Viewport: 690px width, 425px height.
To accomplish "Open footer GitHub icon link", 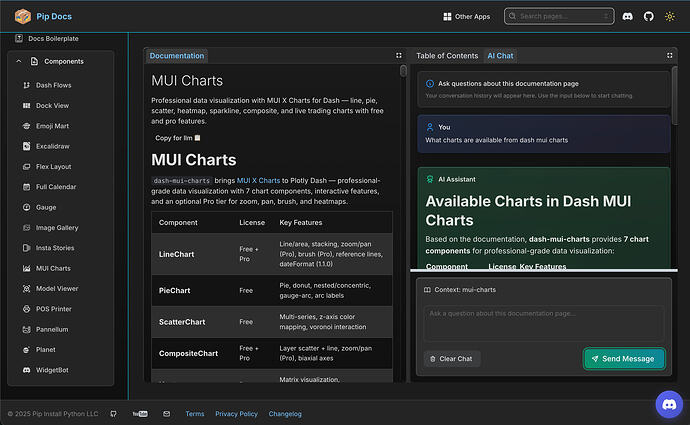I will [114, 414].
